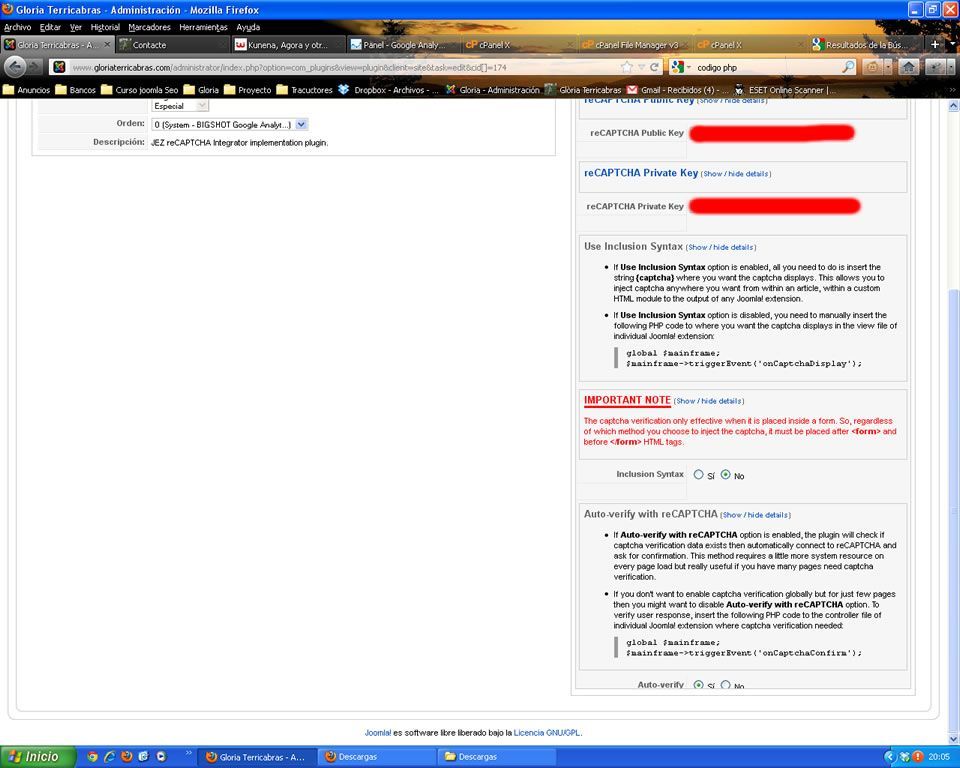
Task: Toggle Use Inclusion Syntax details
Action: tap(721, 247)
